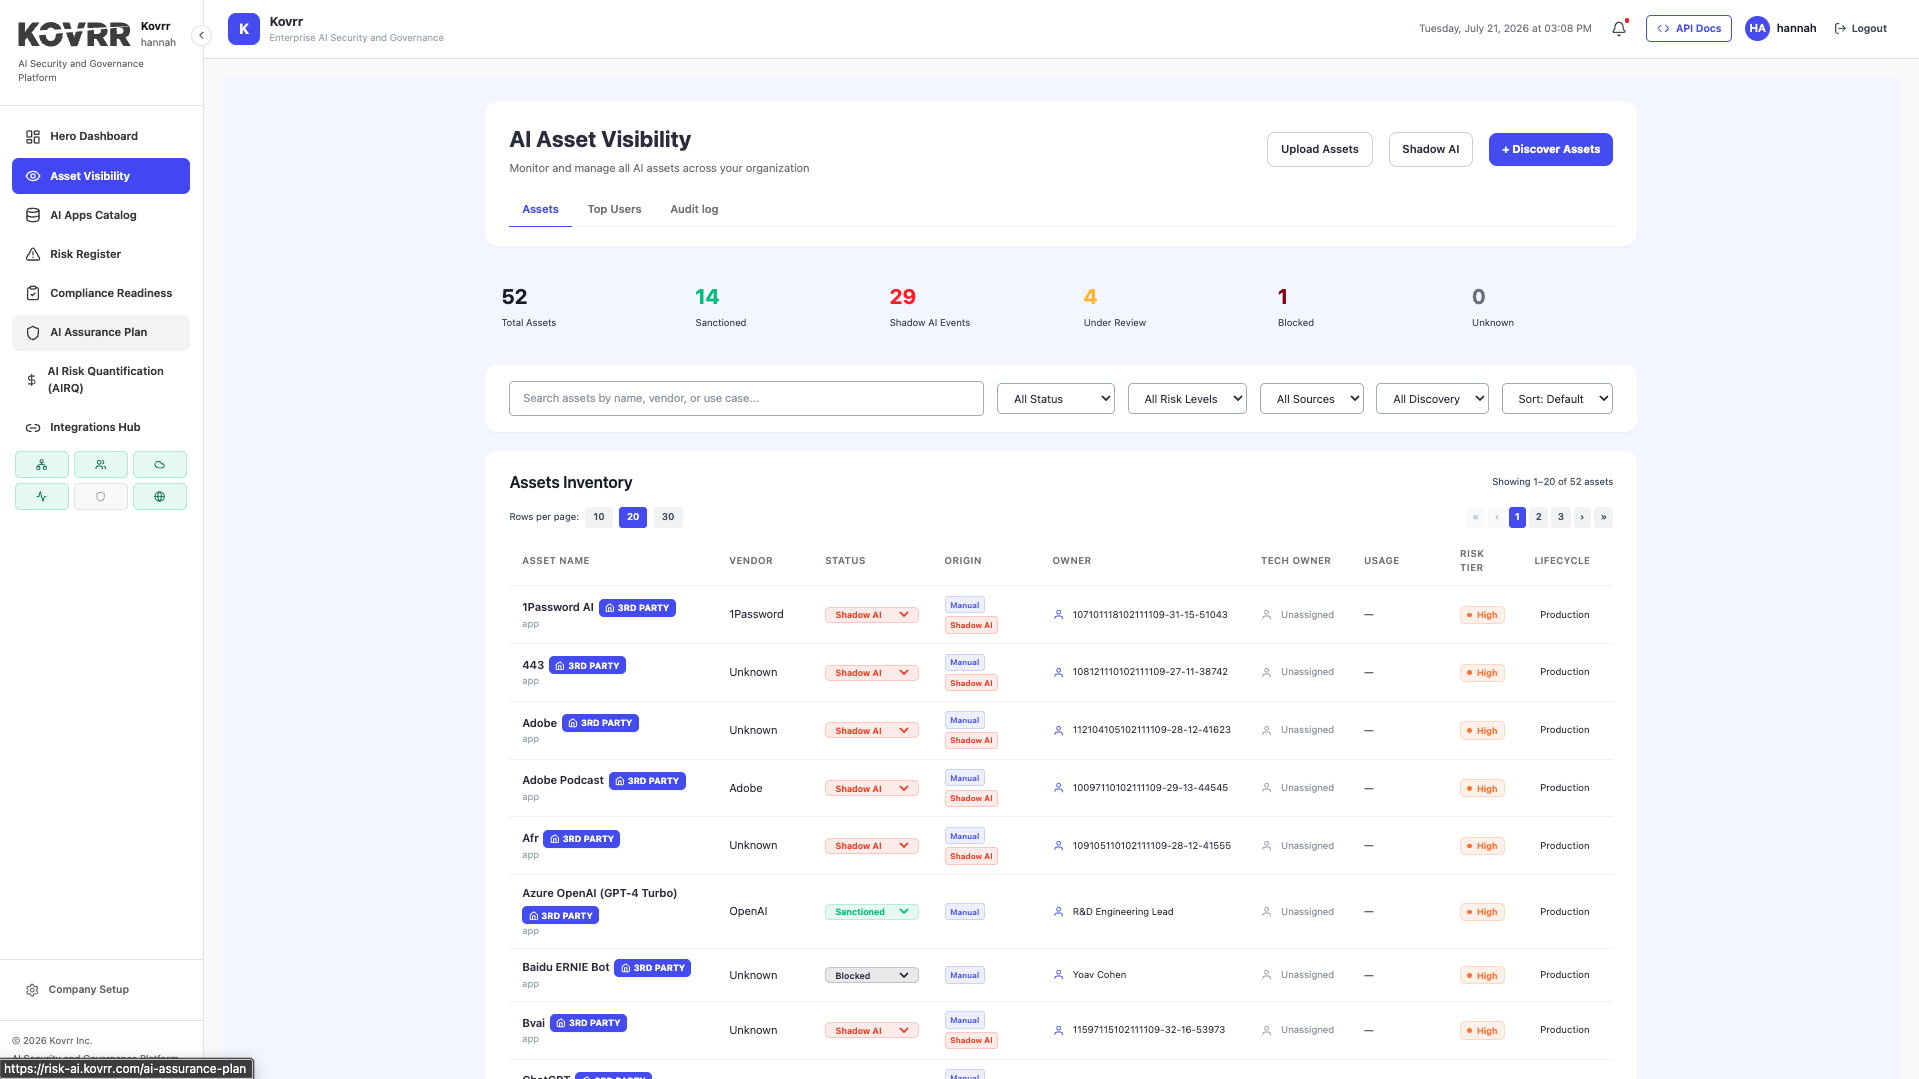Click the activity pulse integration tile
The image size is (1919, 1079).
click(42, 497)
